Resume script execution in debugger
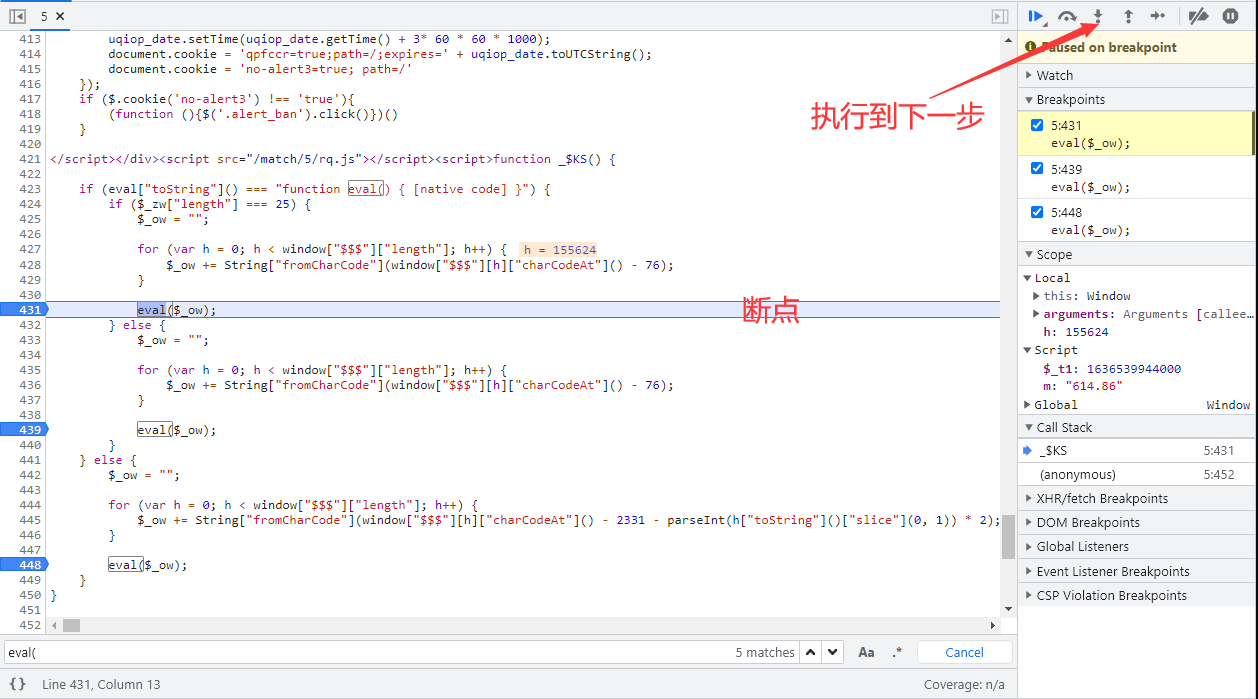 (x=1035, y=16)
